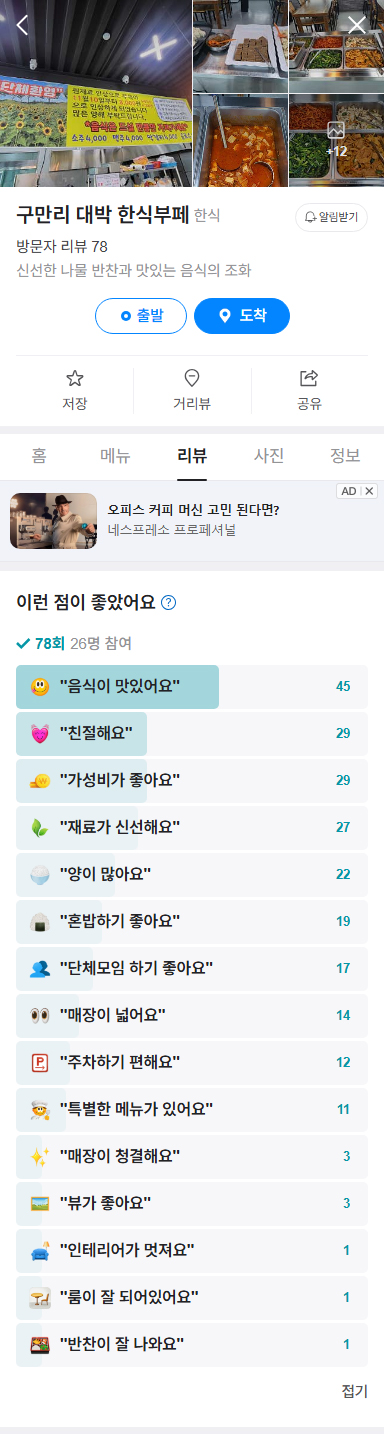Tap the 한식 category label
384x1434 pixels.
207,216
